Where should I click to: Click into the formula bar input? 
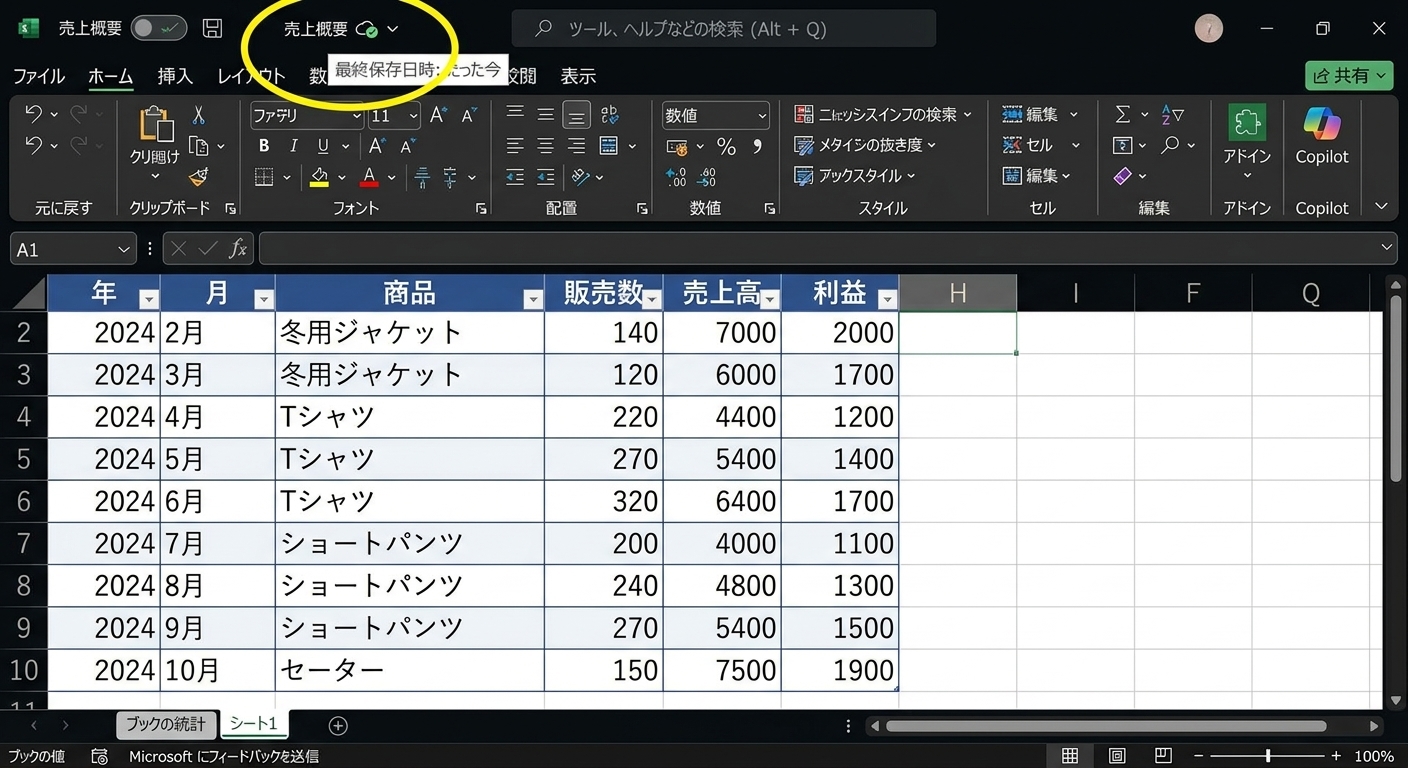click(827, 248)
